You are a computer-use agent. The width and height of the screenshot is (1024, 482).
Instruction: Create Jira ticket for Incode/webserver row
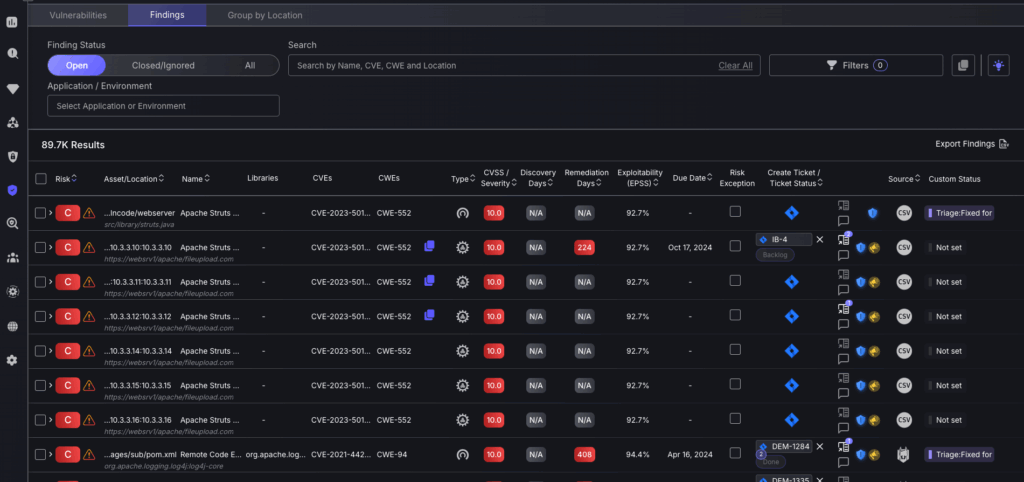coord(791,212)
